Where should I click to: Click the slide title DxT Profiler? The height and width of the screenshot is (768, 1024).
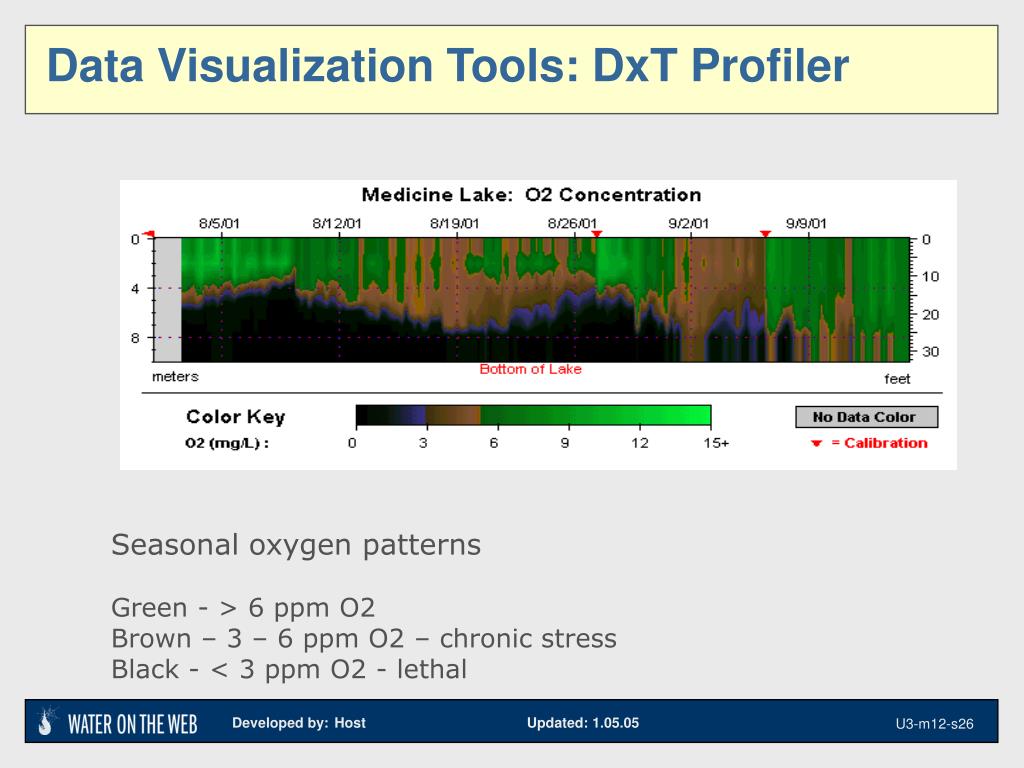coord(448,66)
